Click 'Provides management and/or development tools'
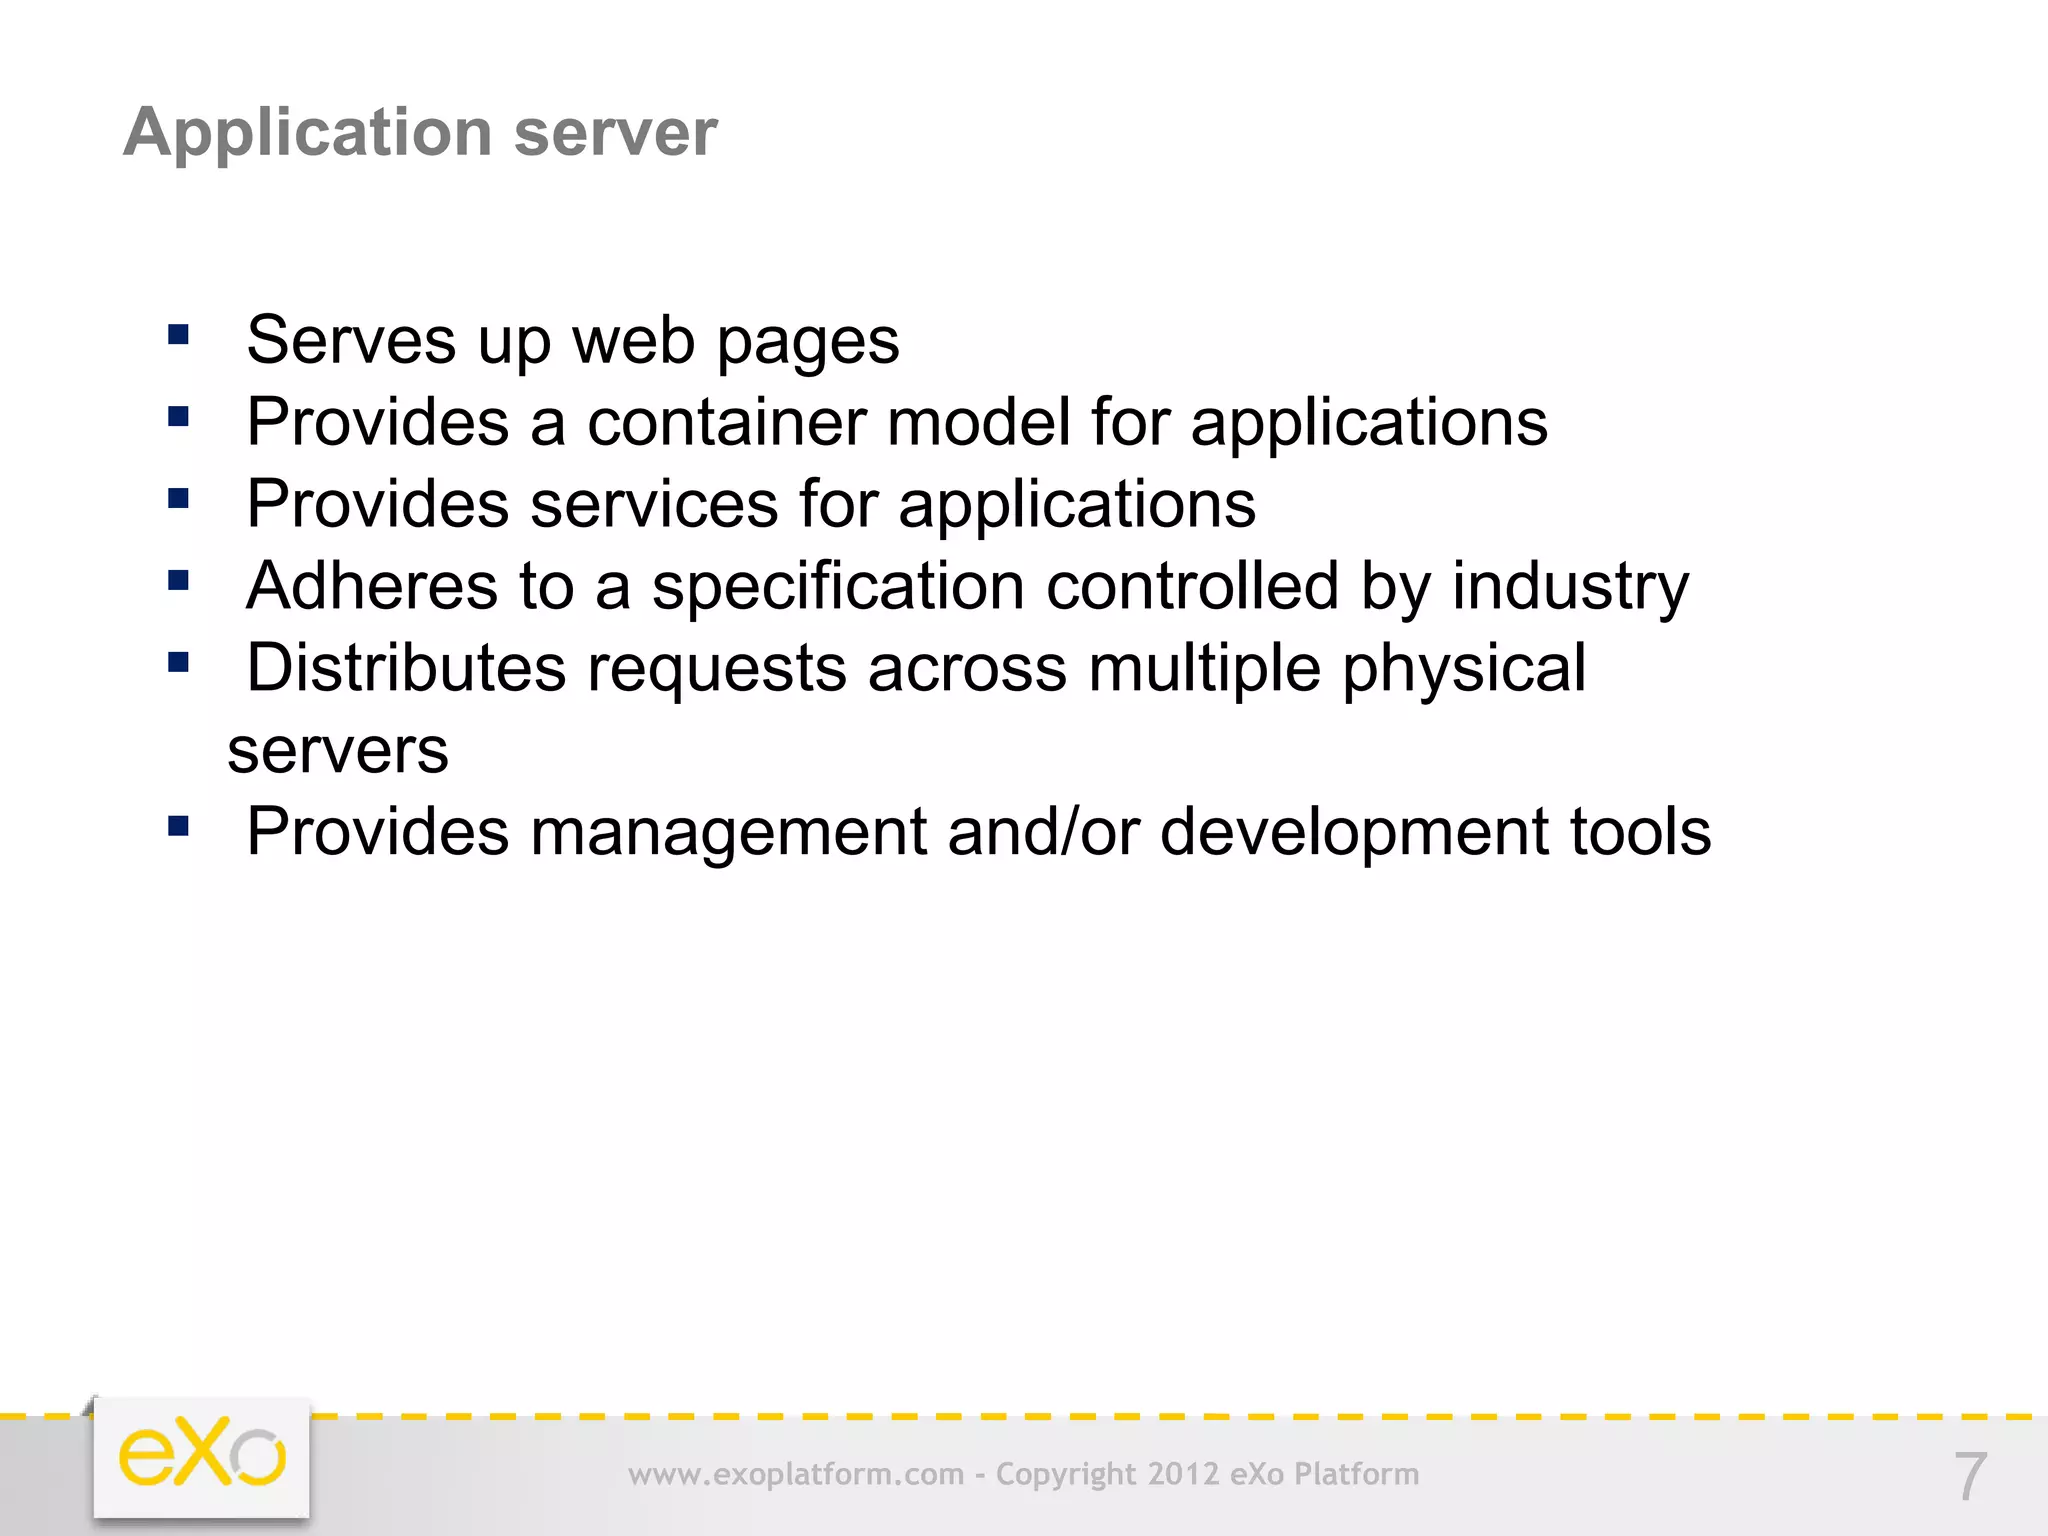The height and width of the screenshot is (1536, 2048). [x=979, y=833]
